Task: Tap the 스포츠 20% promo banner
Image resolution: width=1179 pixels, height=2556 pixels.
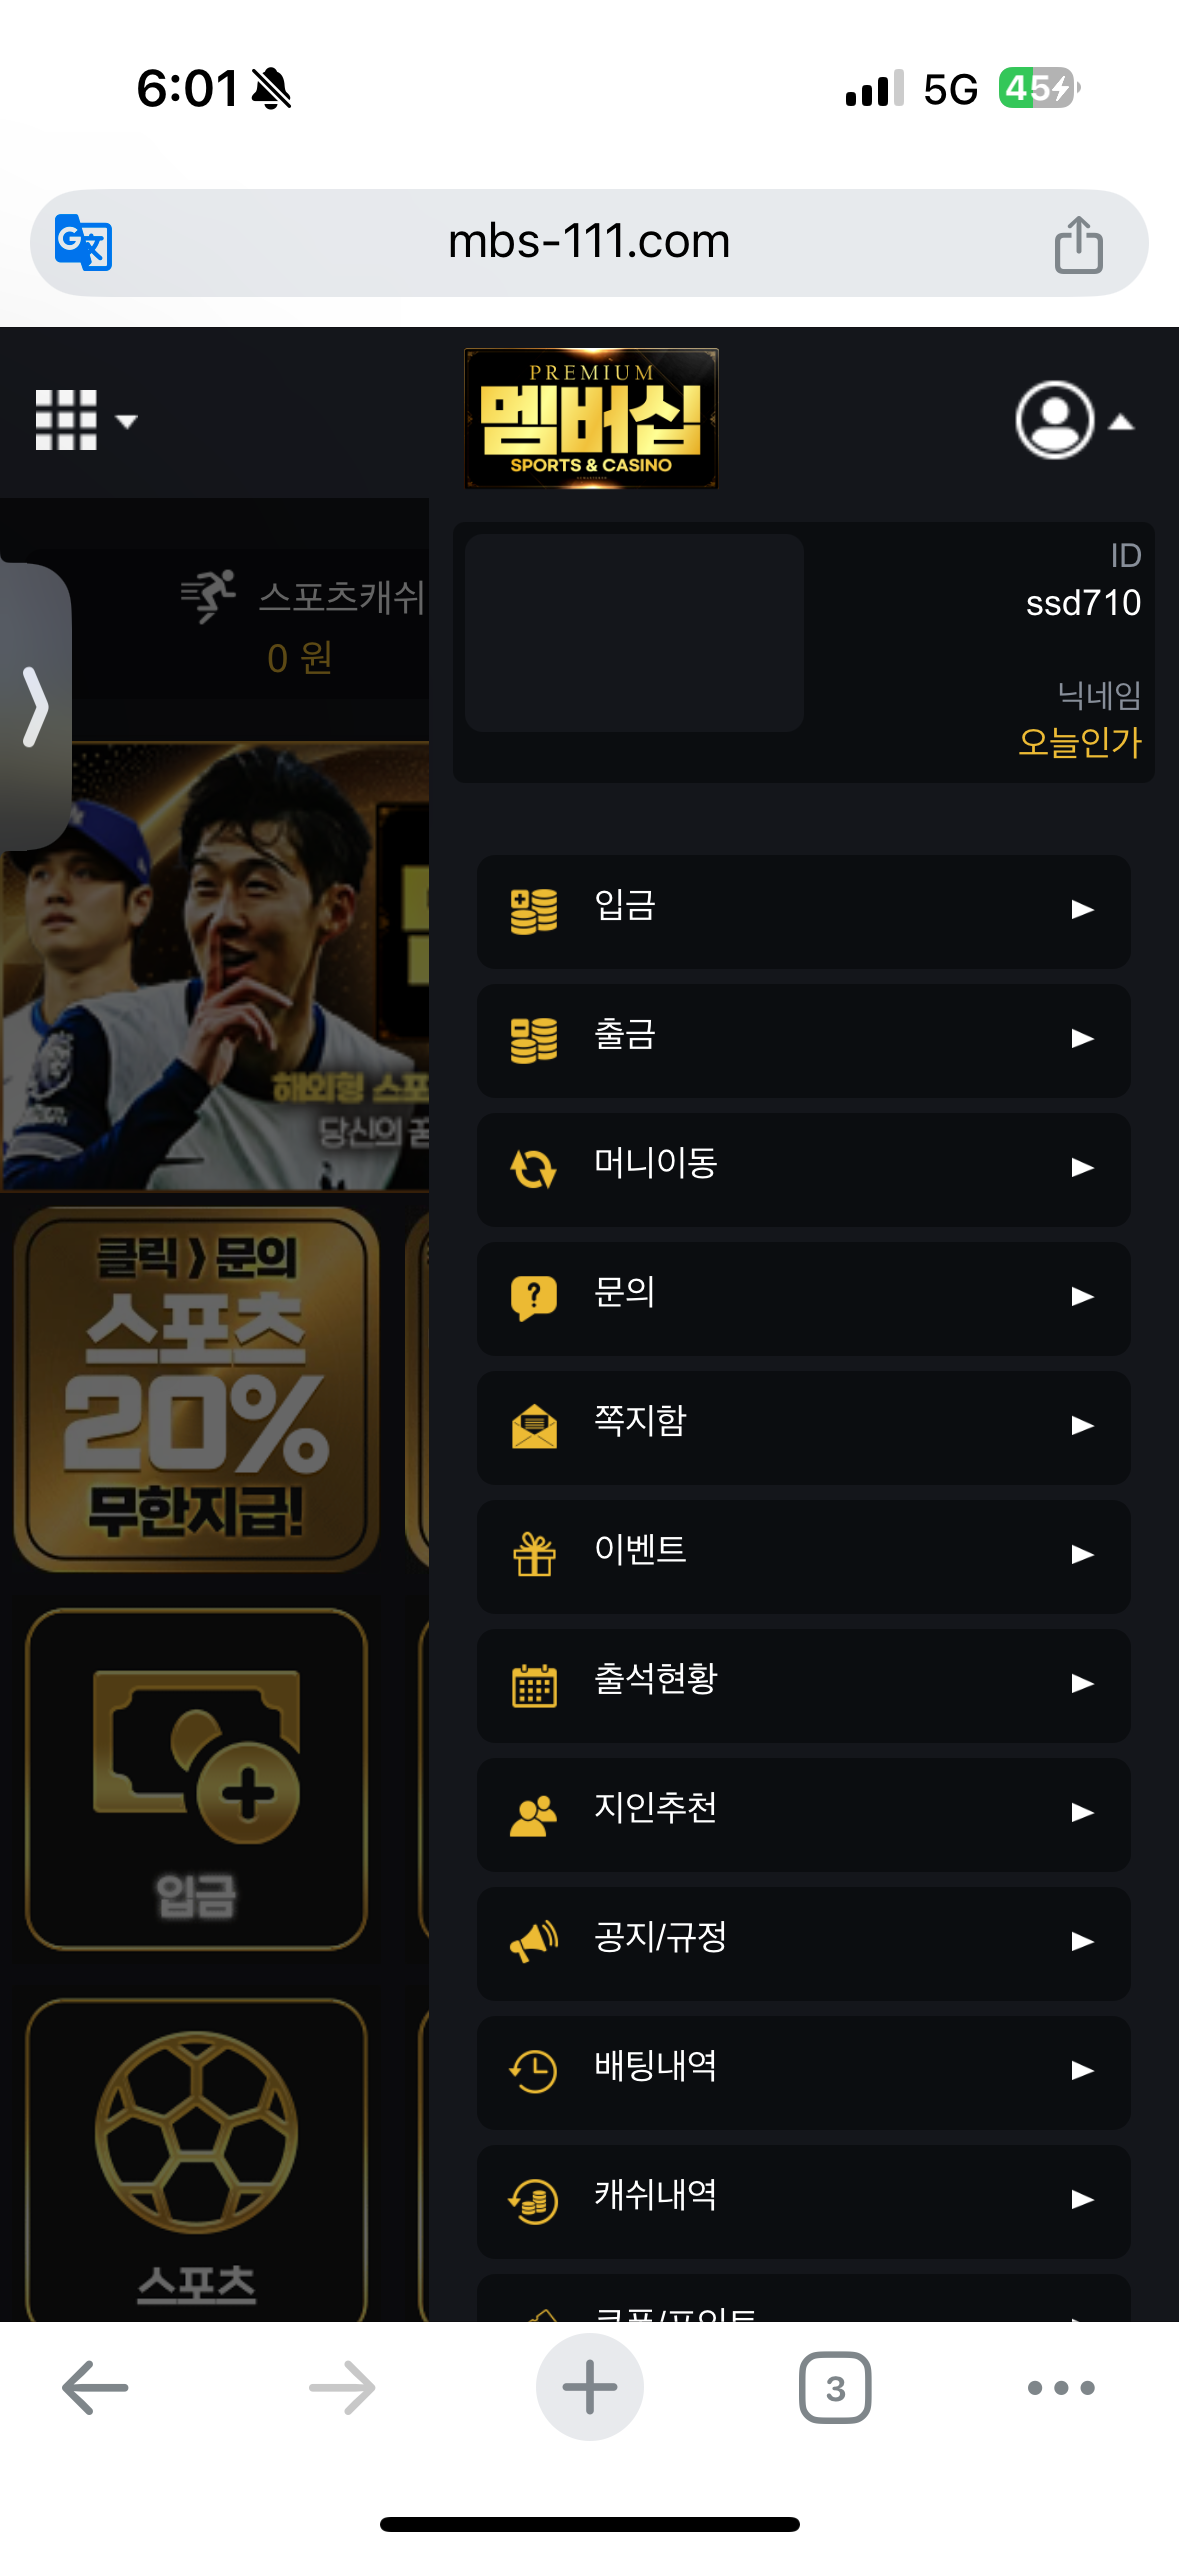Action: click(196, 1389)
